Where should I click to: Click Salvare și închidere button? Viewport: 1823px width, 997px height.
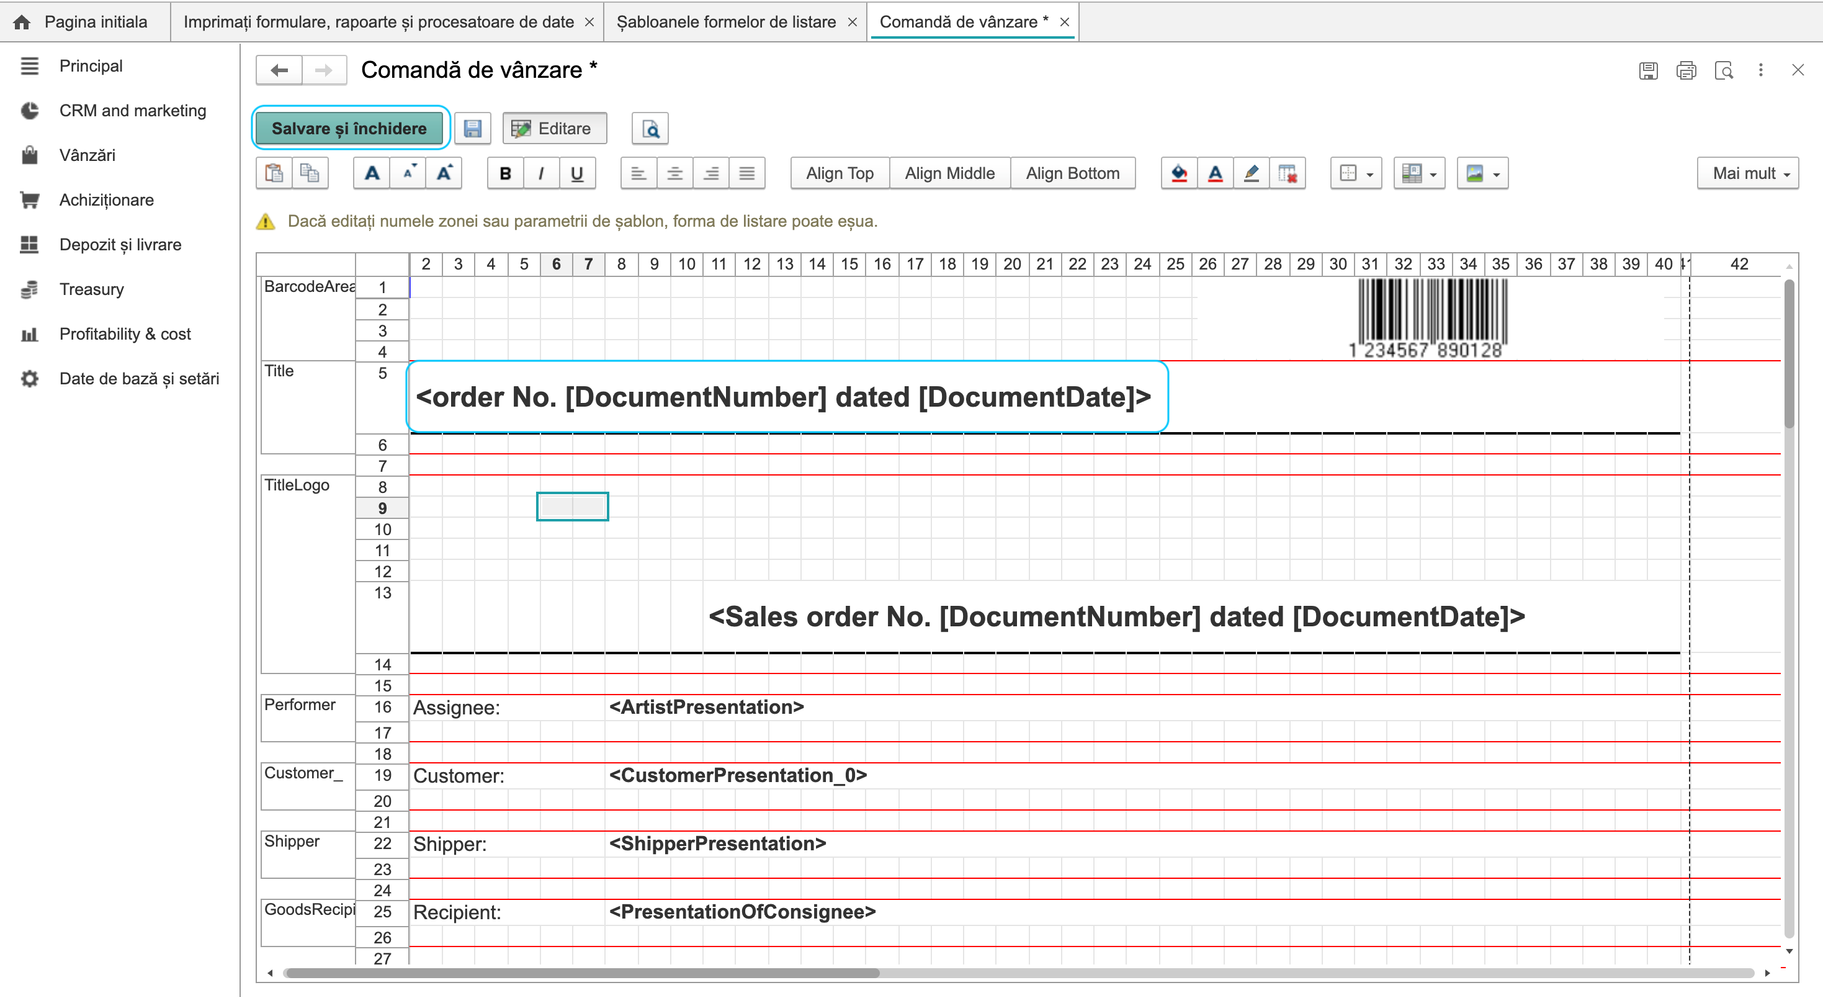349,129
